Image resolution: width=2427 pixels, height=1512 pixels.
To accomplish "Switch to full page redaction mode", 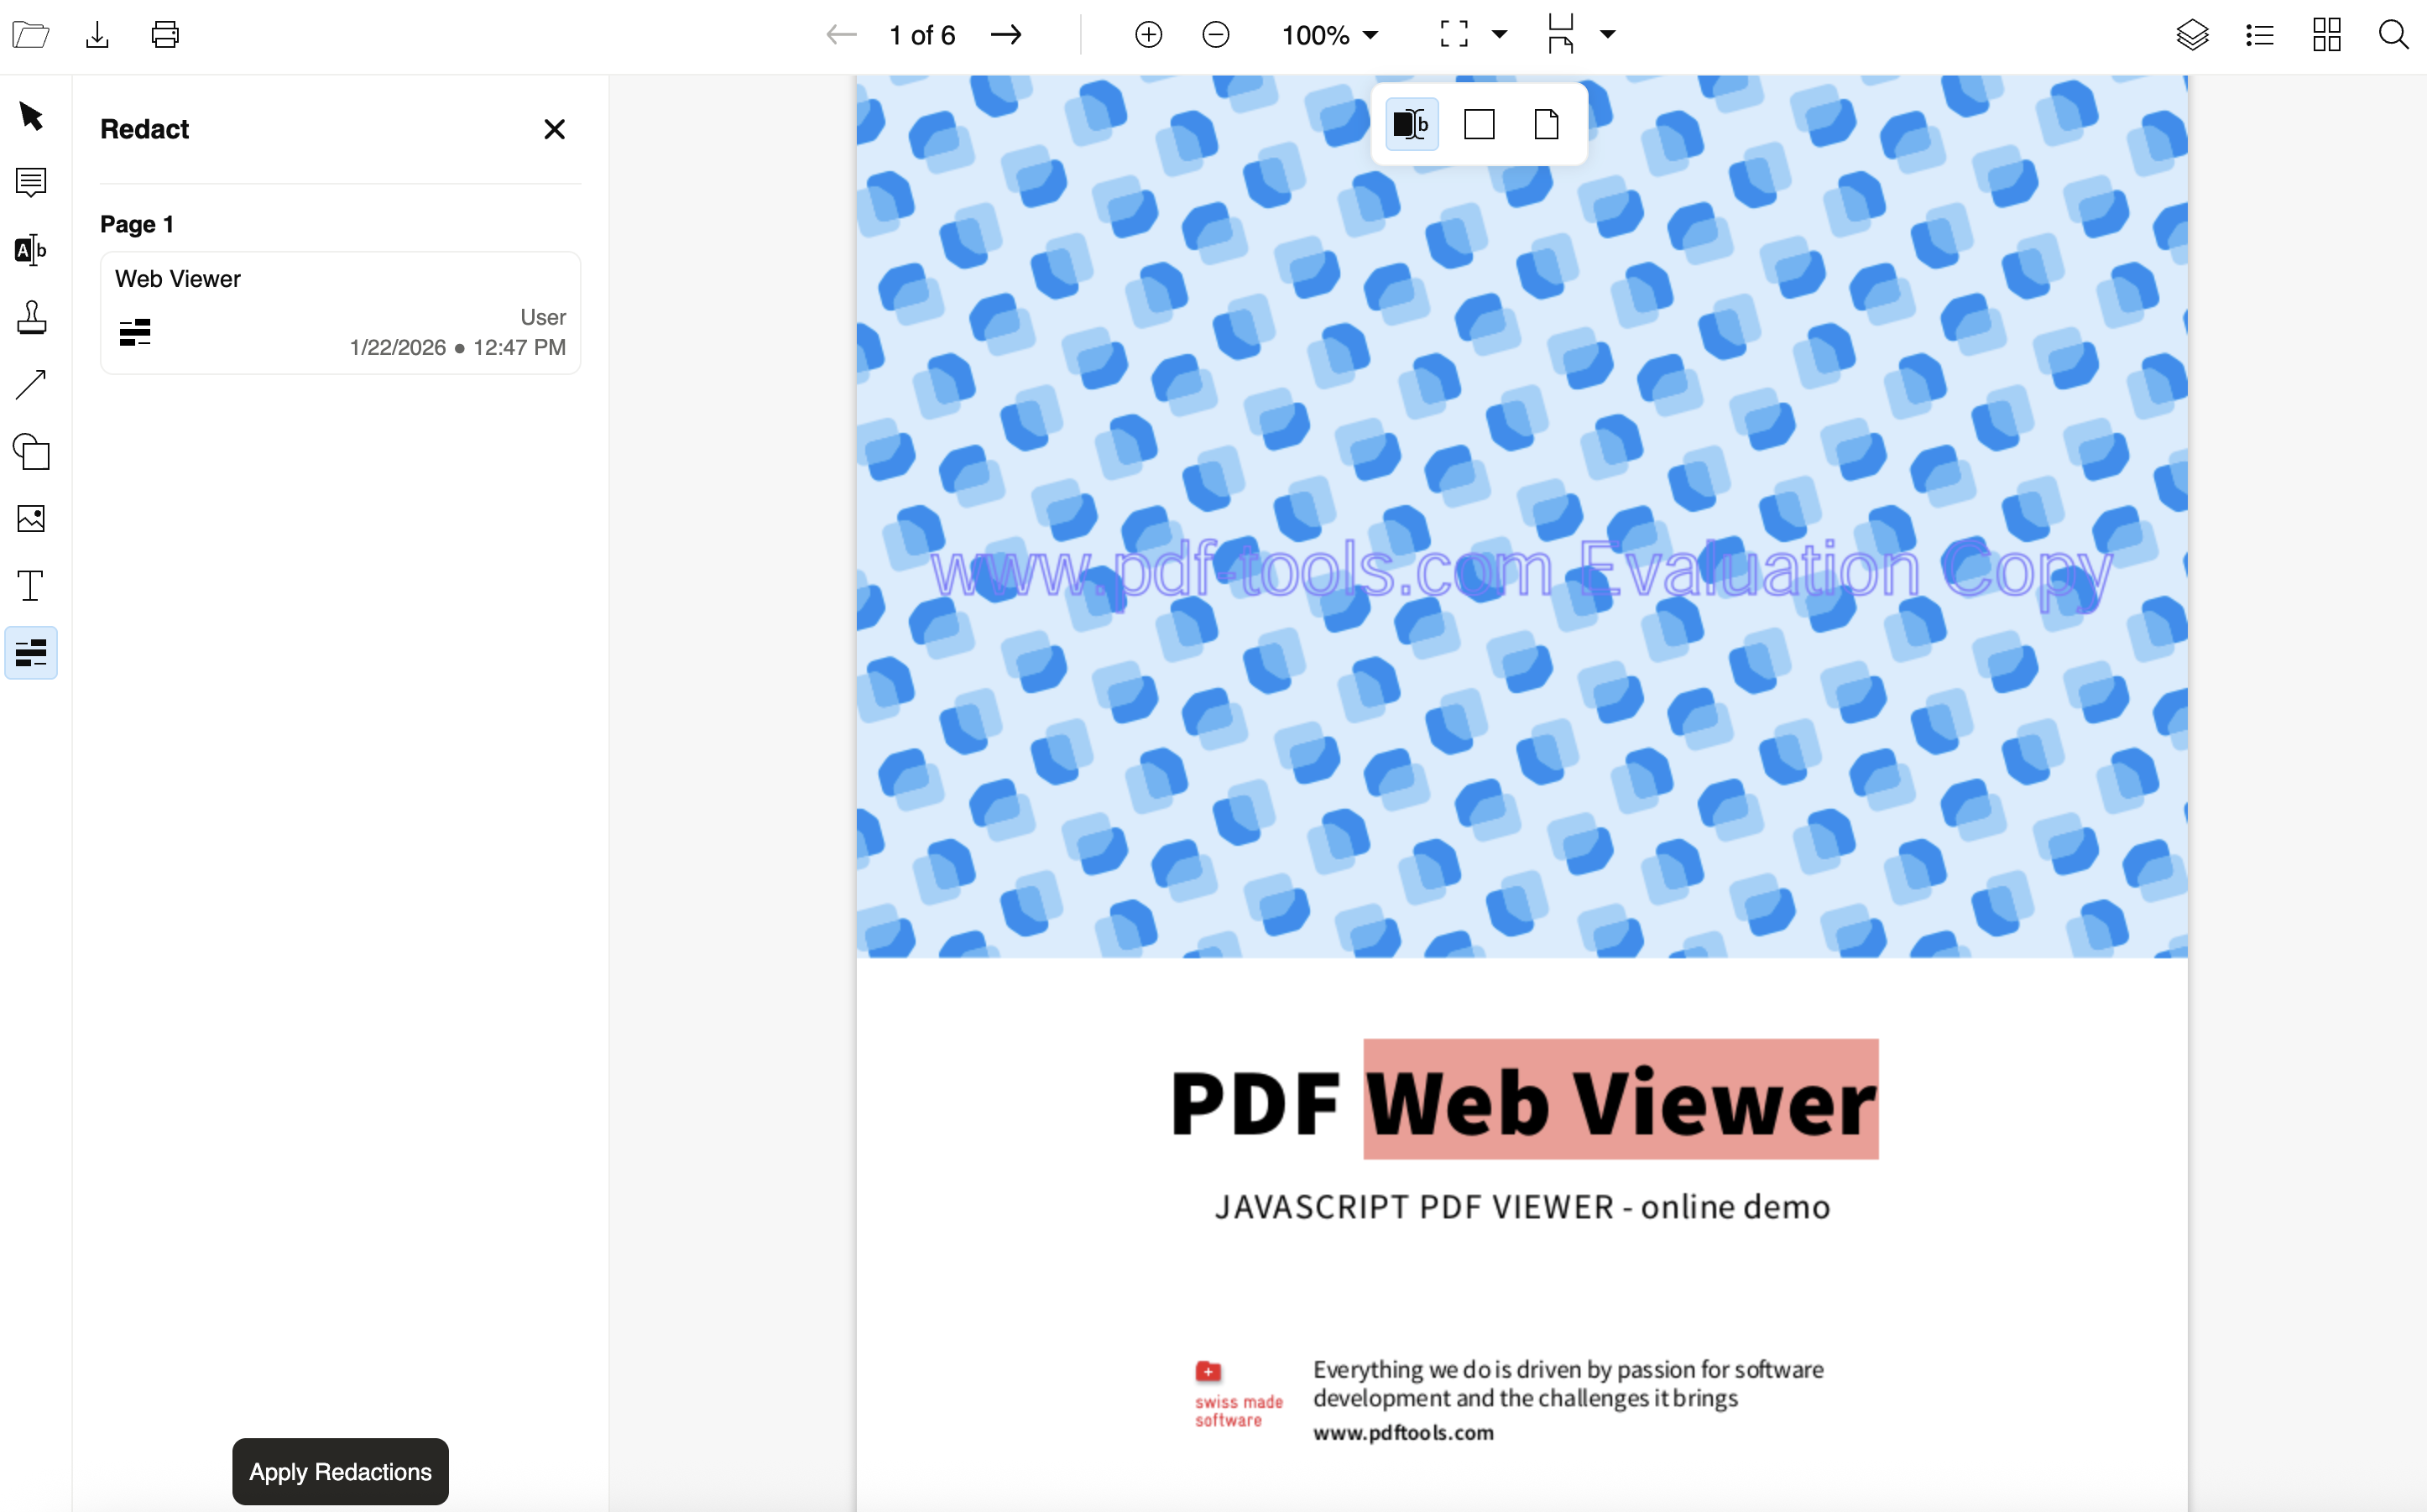I will click(x=1546, y=124).
